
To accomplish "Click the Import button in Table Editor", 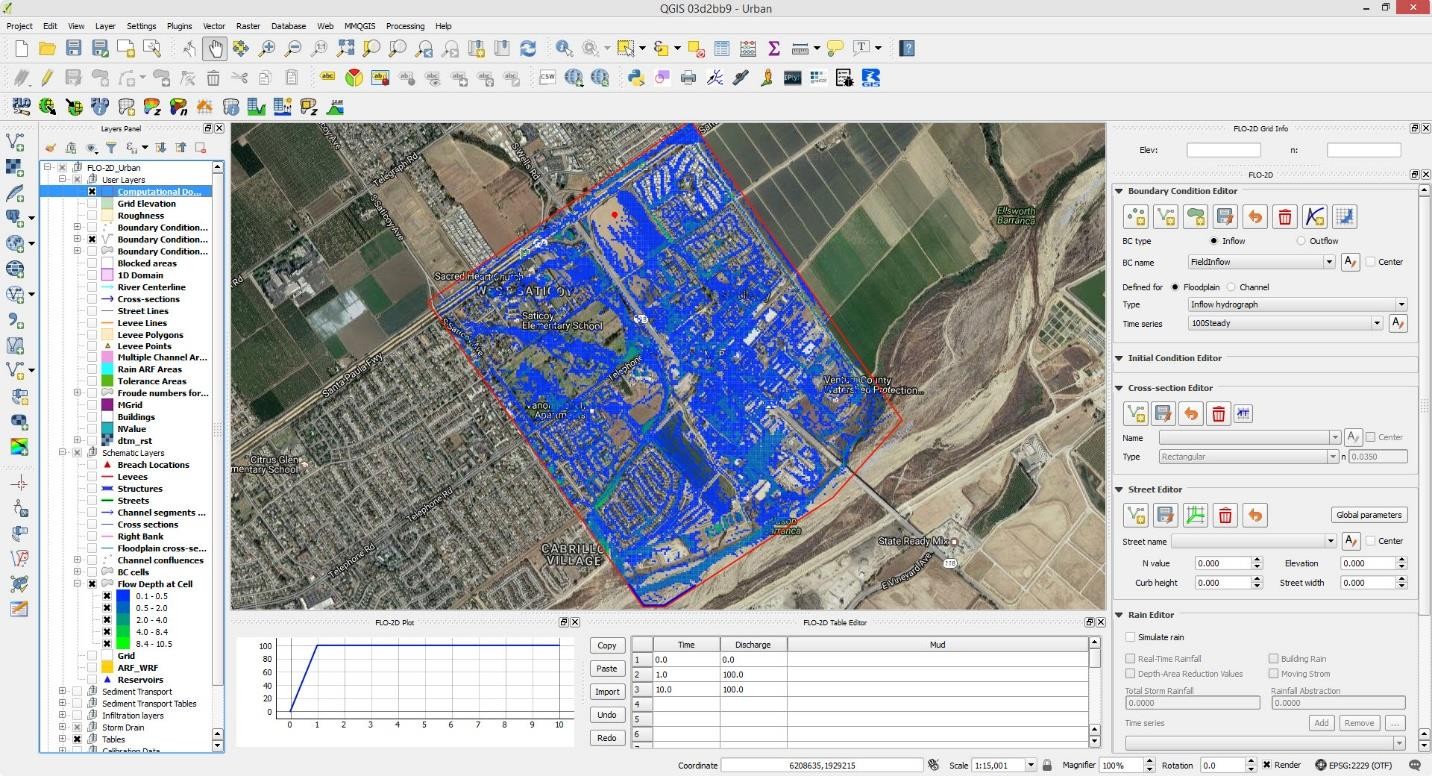I will 606,692.
